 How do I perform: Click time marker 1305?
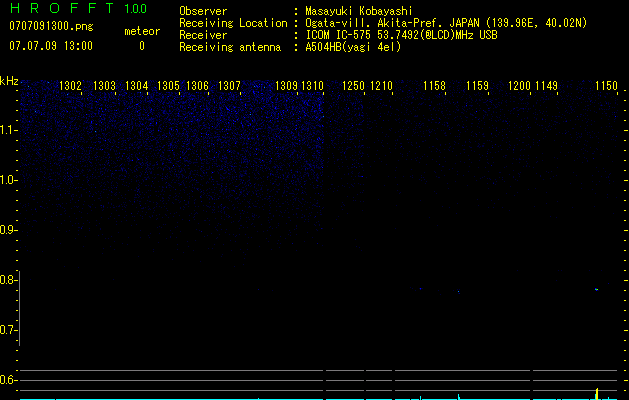(x=168, y=86)
